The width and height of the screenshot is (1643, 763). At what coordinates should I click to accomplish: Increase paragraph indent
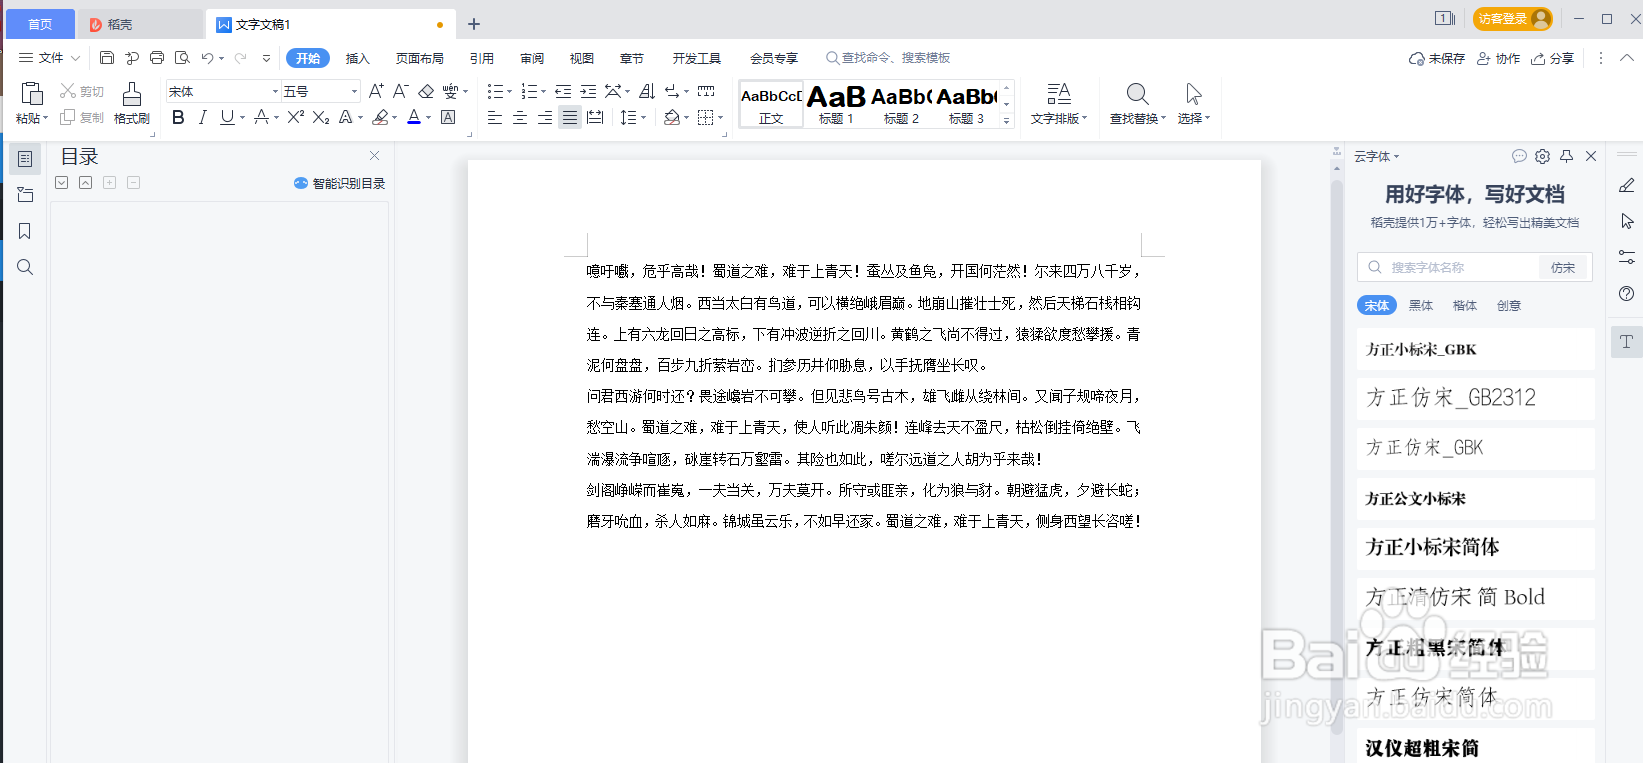point(588,91)
